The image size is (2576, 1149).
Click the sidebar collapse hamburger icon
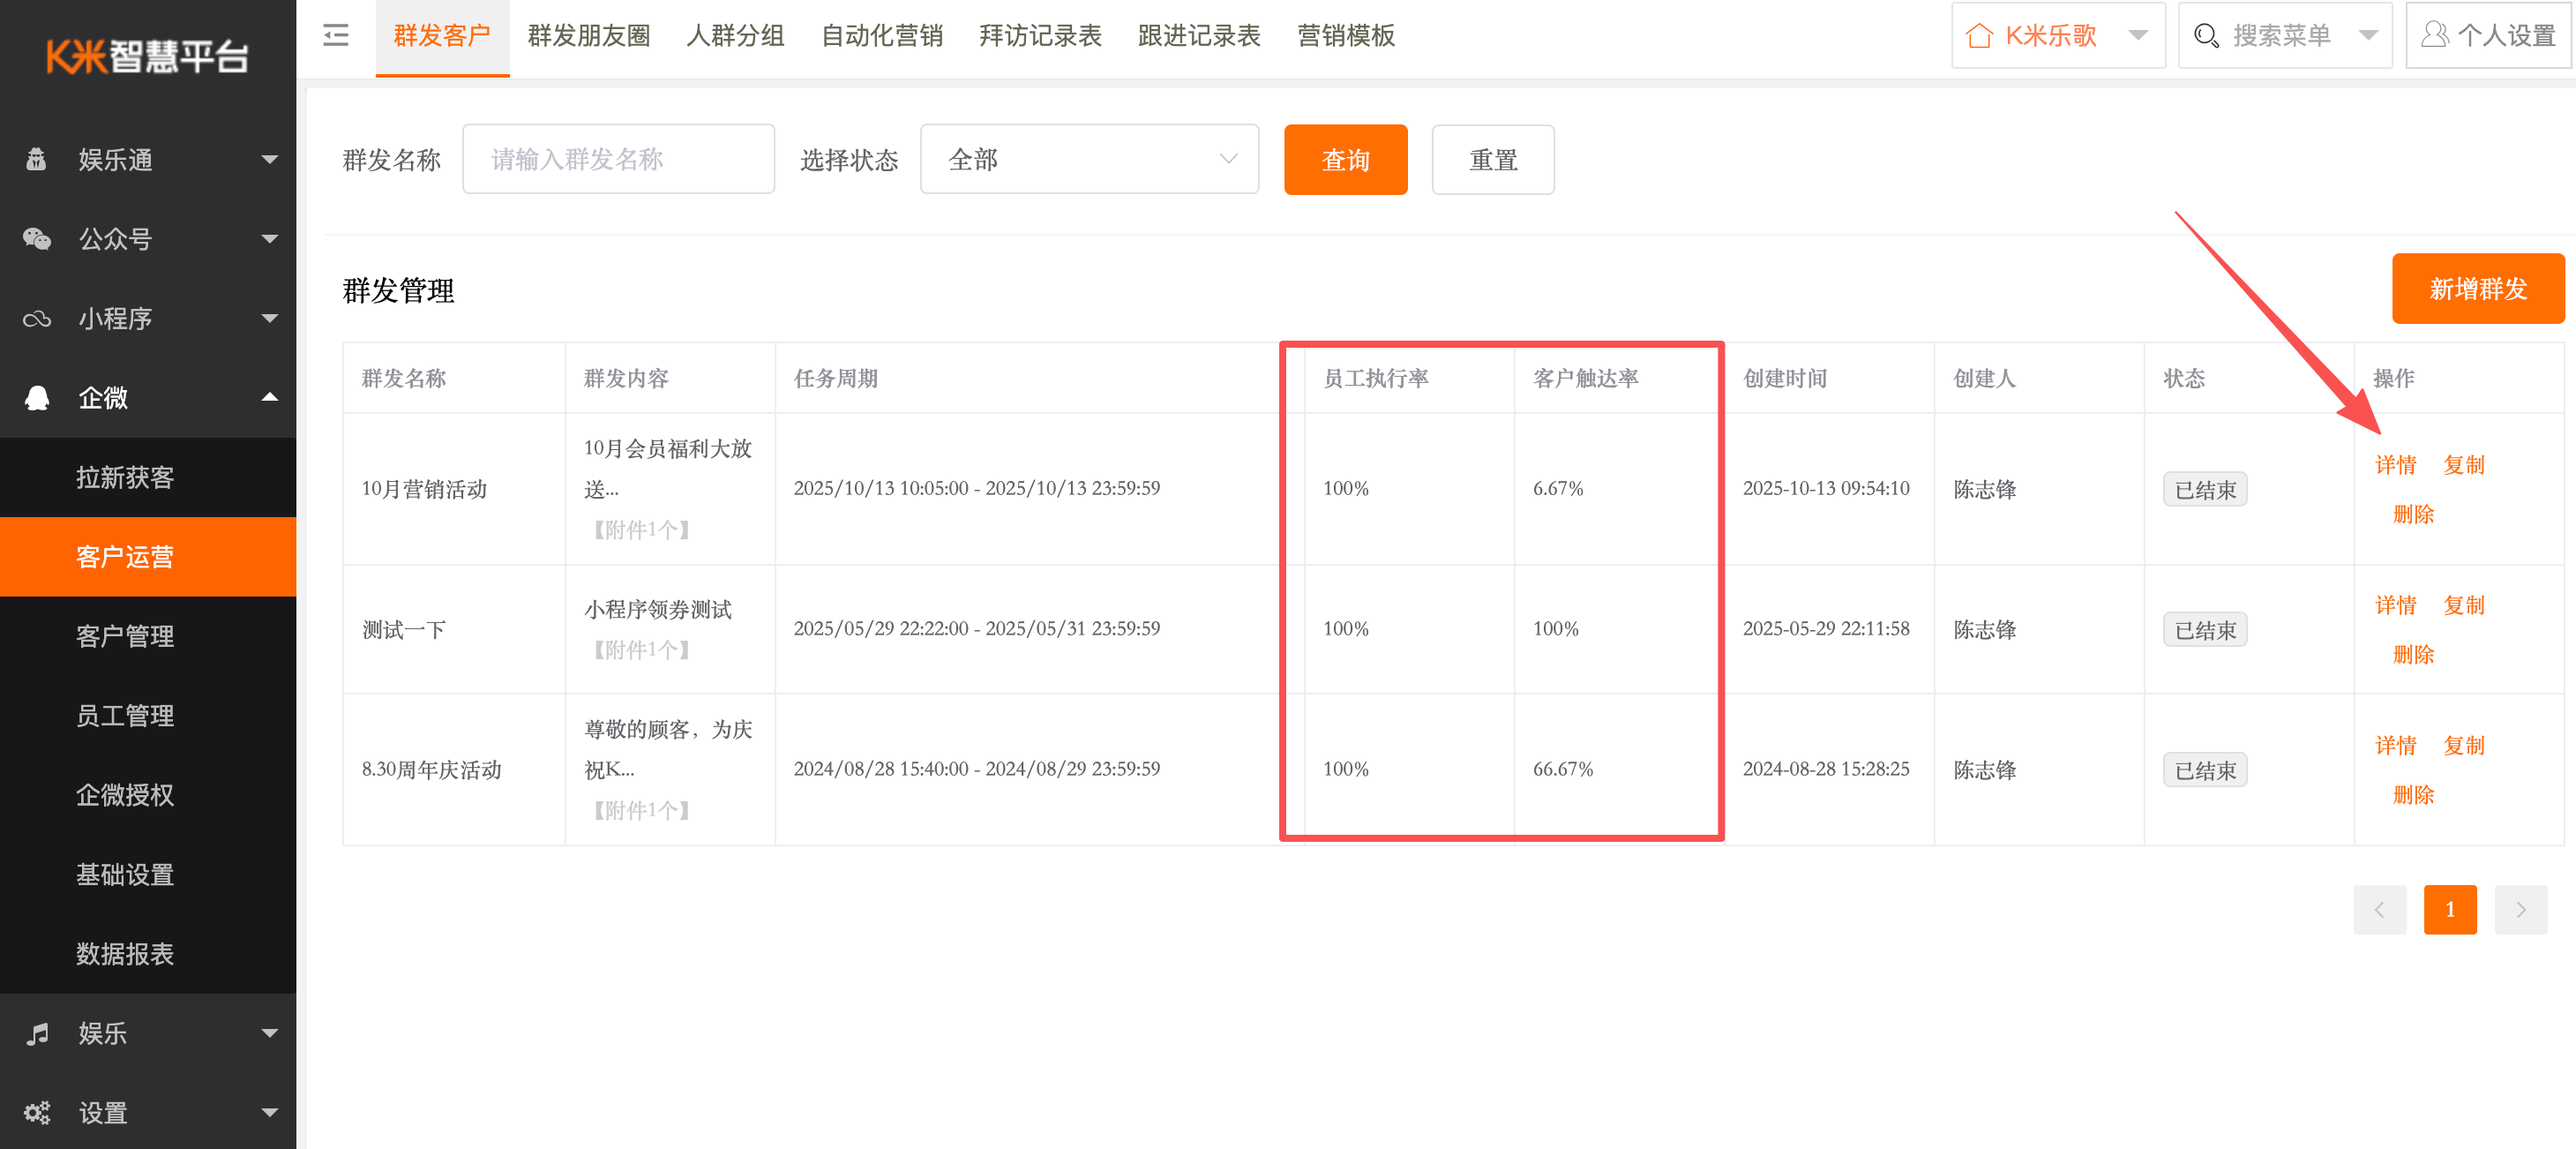[x=336, y=36]
